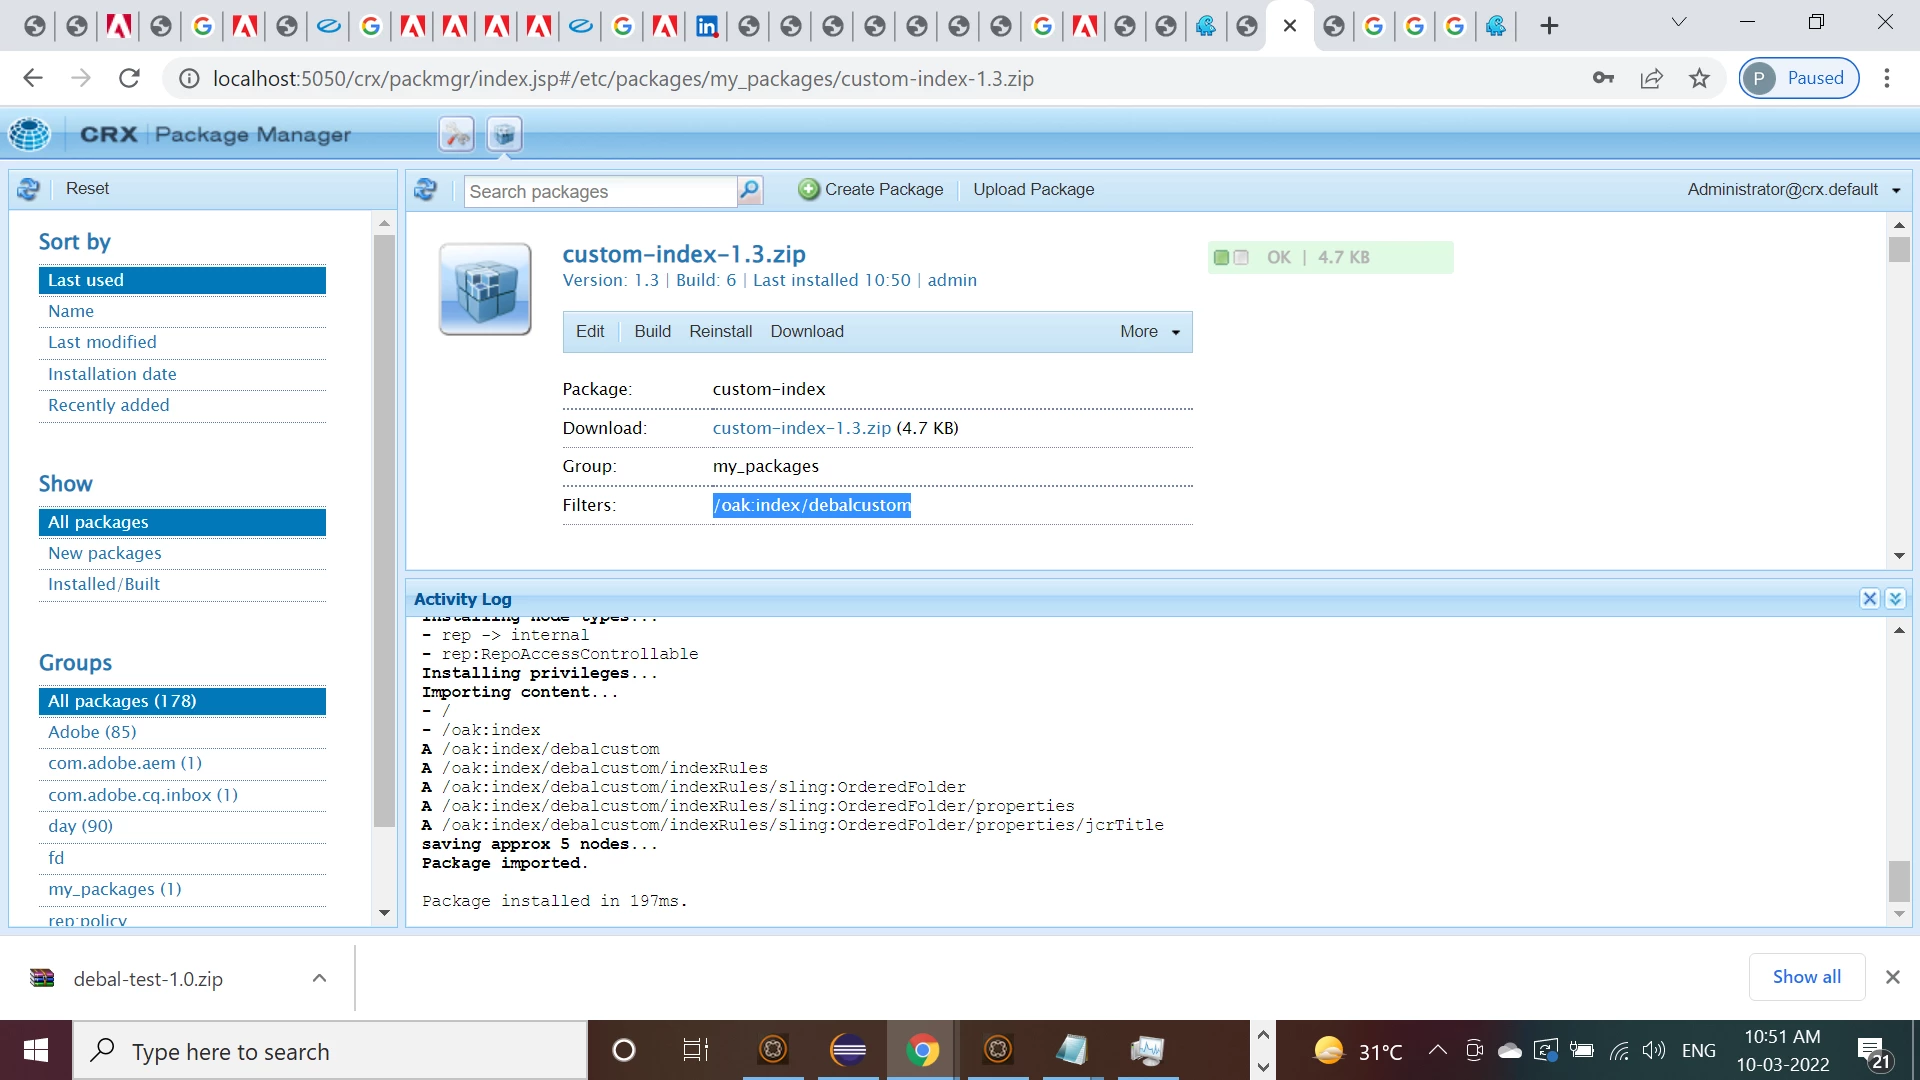The height and width of the screenshot is (1080, 1920).
Task: Click custom-index-1.3.zip download link
Action: (x=801, y=428)
